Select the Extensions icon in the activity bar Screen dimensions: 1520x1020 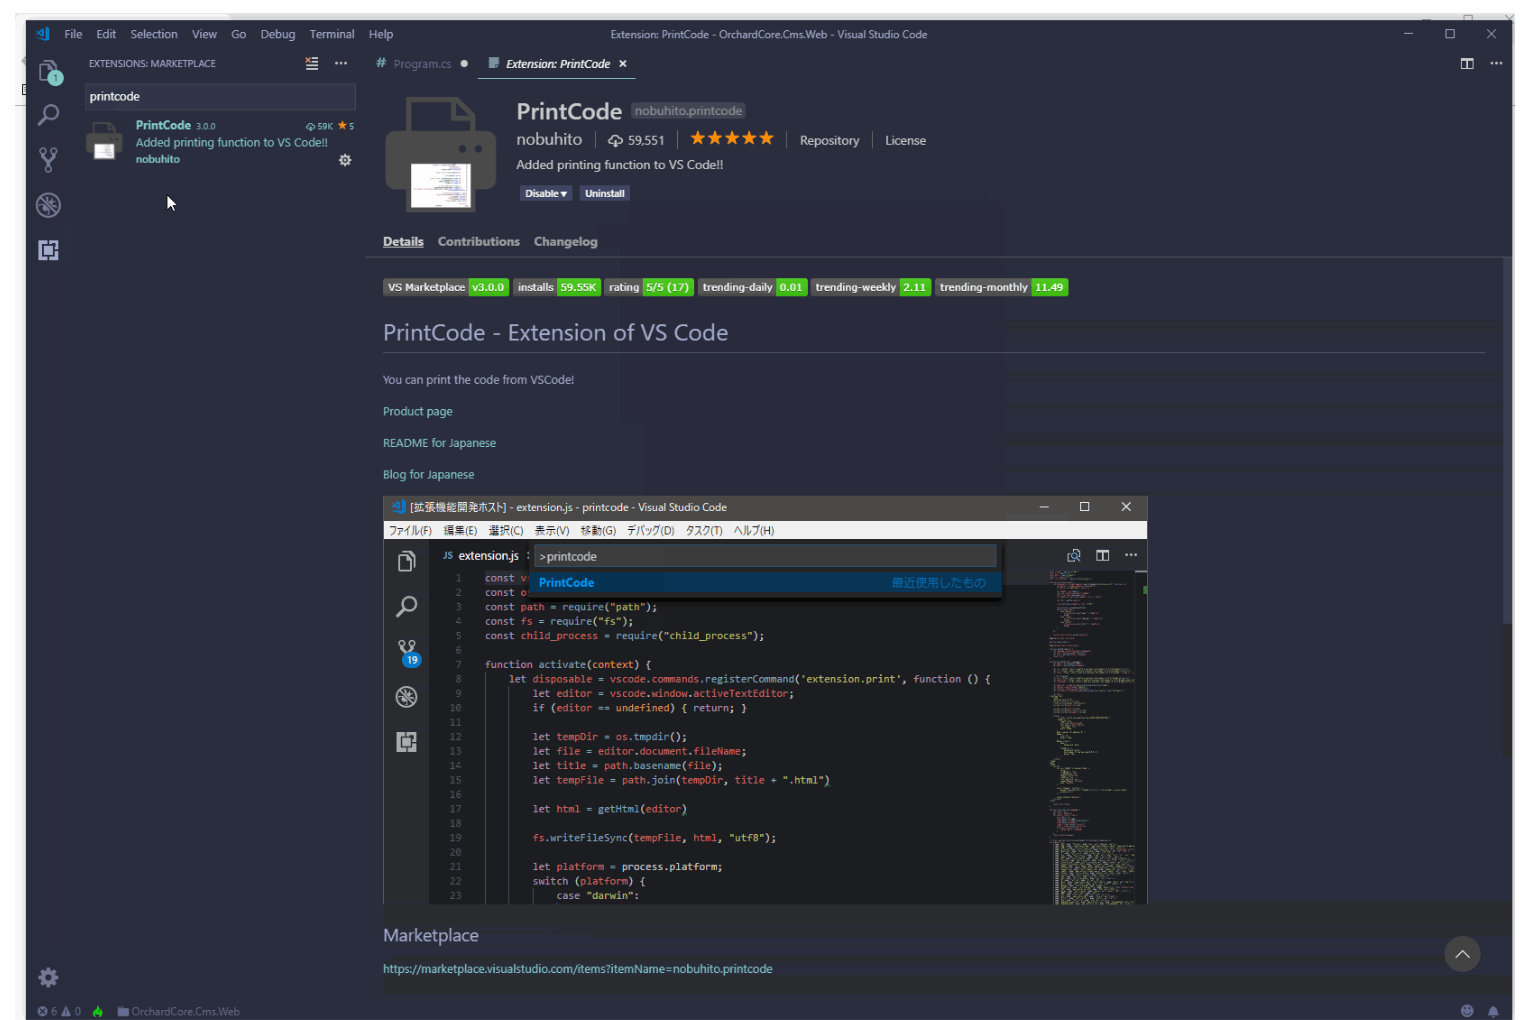click(x=48, y=250)
